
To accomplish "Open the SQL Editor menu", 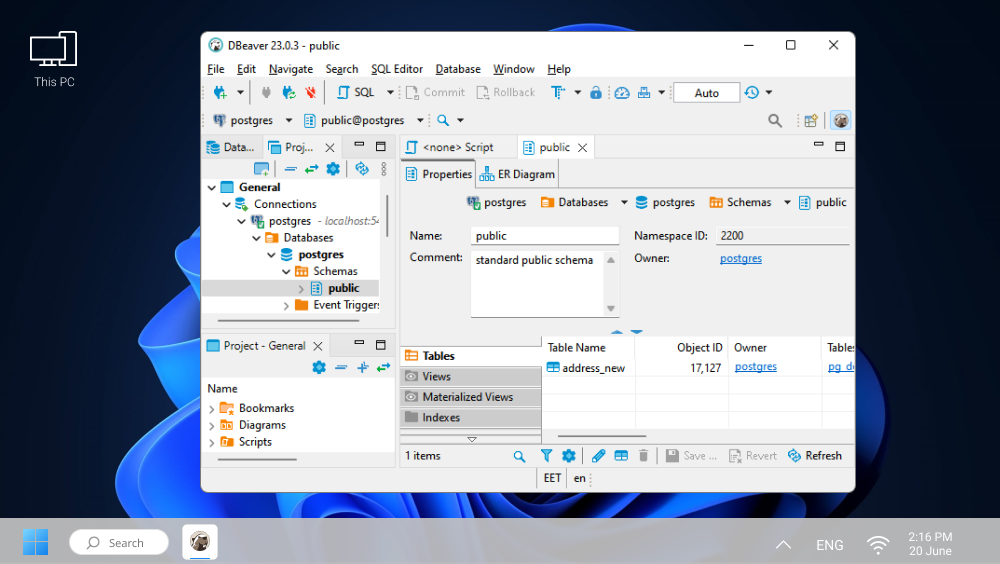I will coord(397,69).
